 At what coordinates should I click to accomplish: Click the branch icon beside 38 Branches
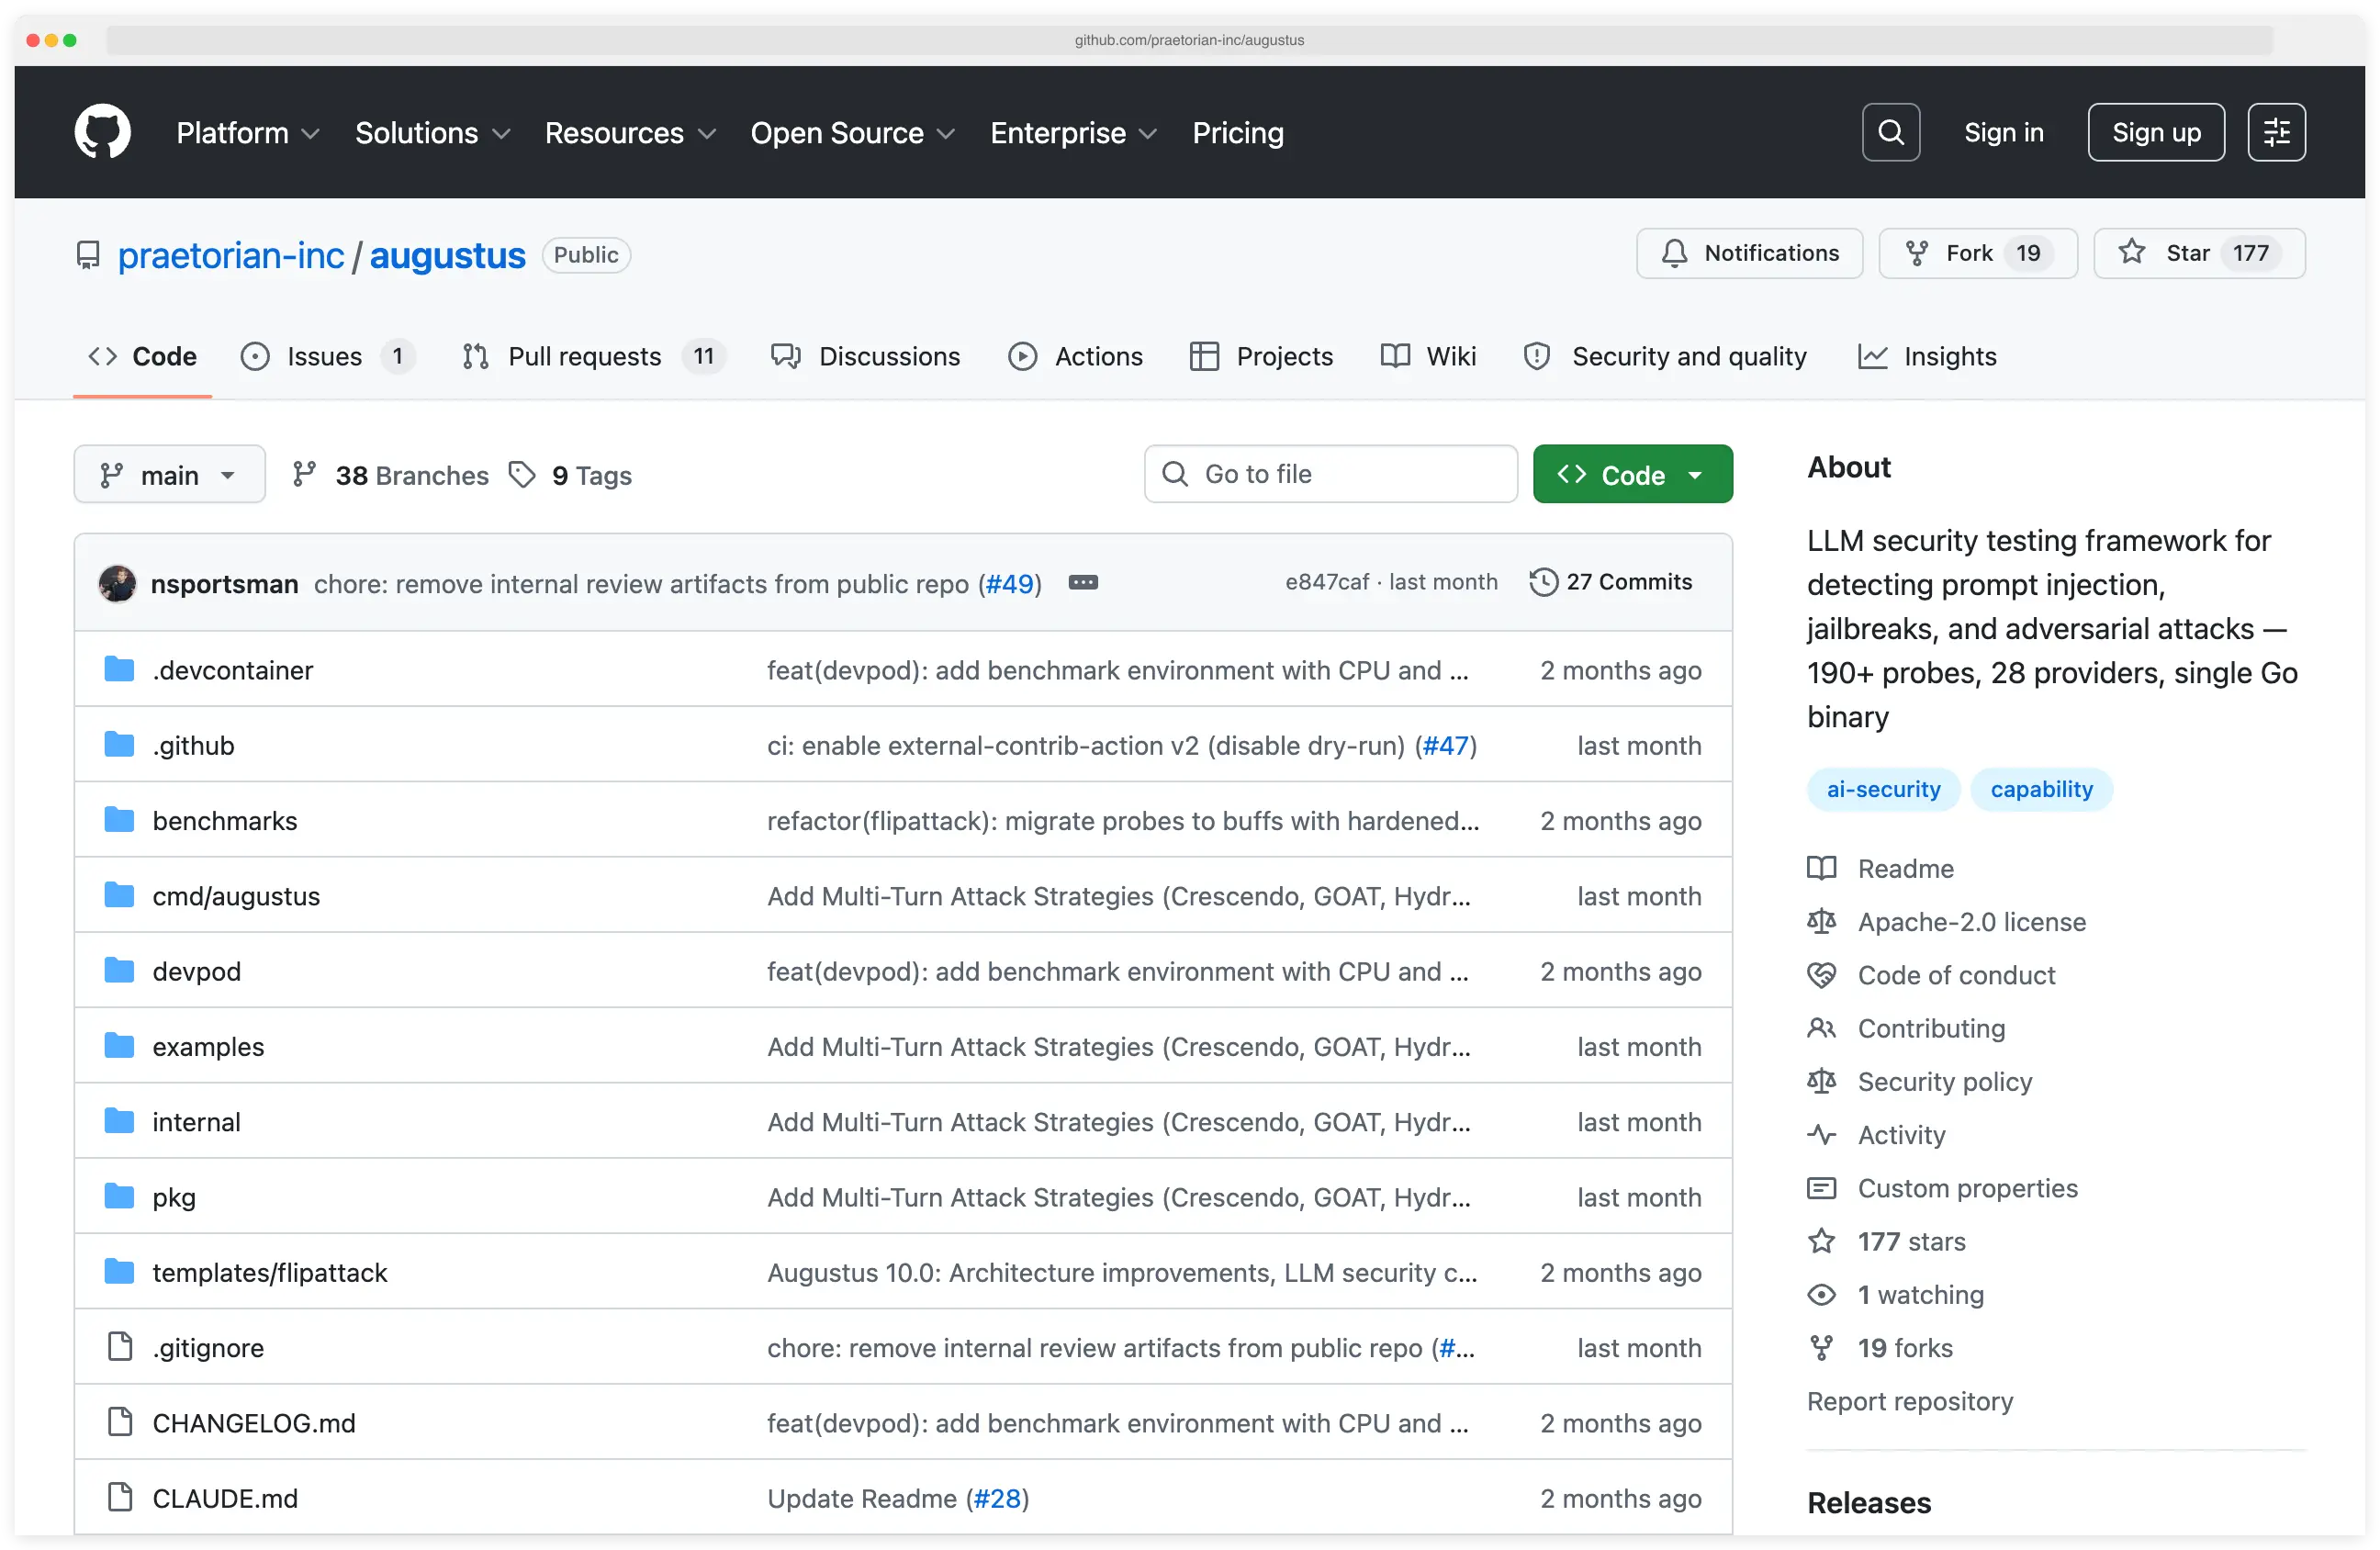305,474
